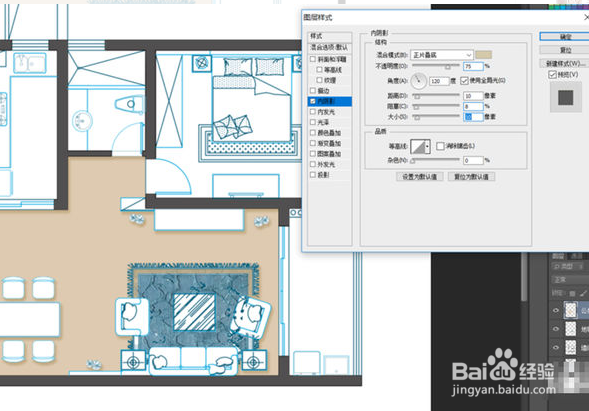Viewport: 589px width, 411px height.
Task: Click the 新建样式(W) new style button
Action: 565,63
